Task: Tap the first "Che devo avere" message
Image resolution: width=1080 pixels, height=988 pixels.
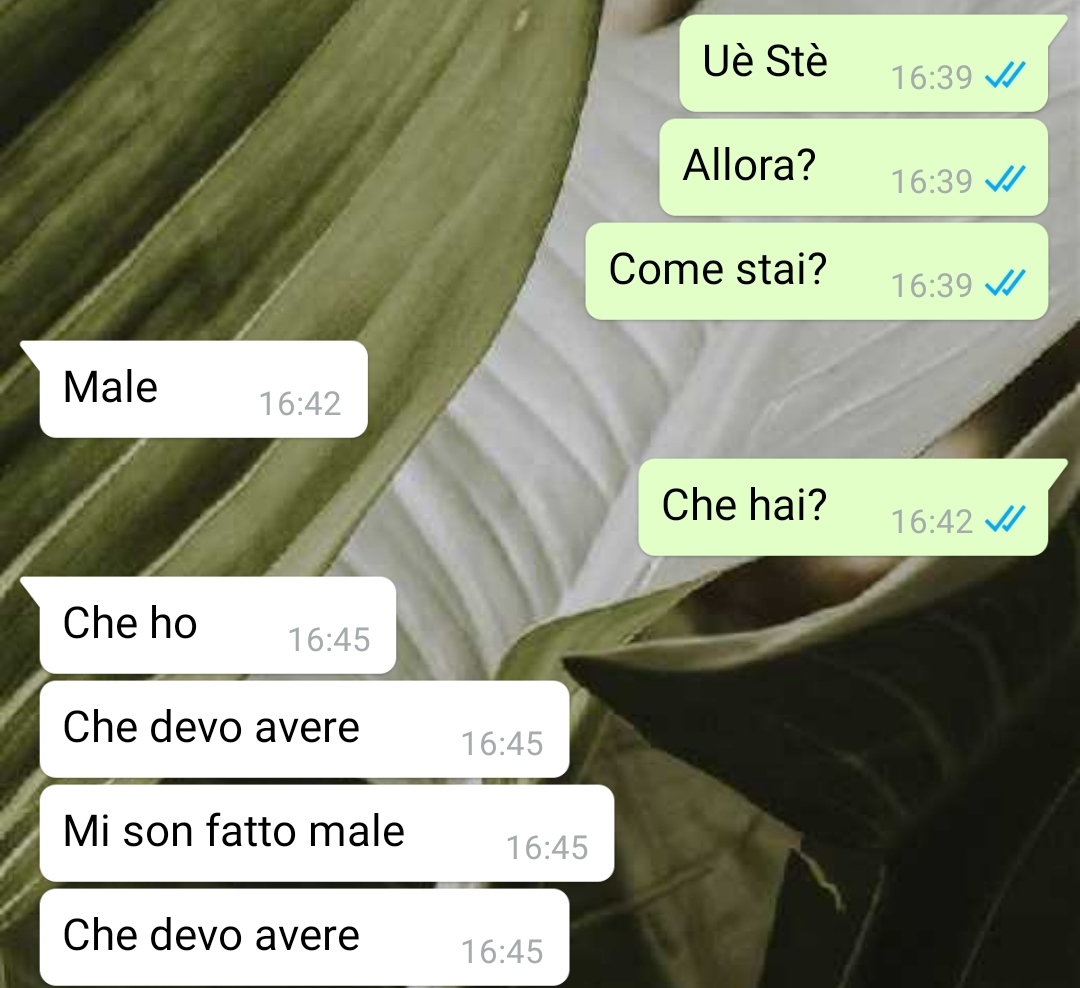Action: click(x=304, y=729)
